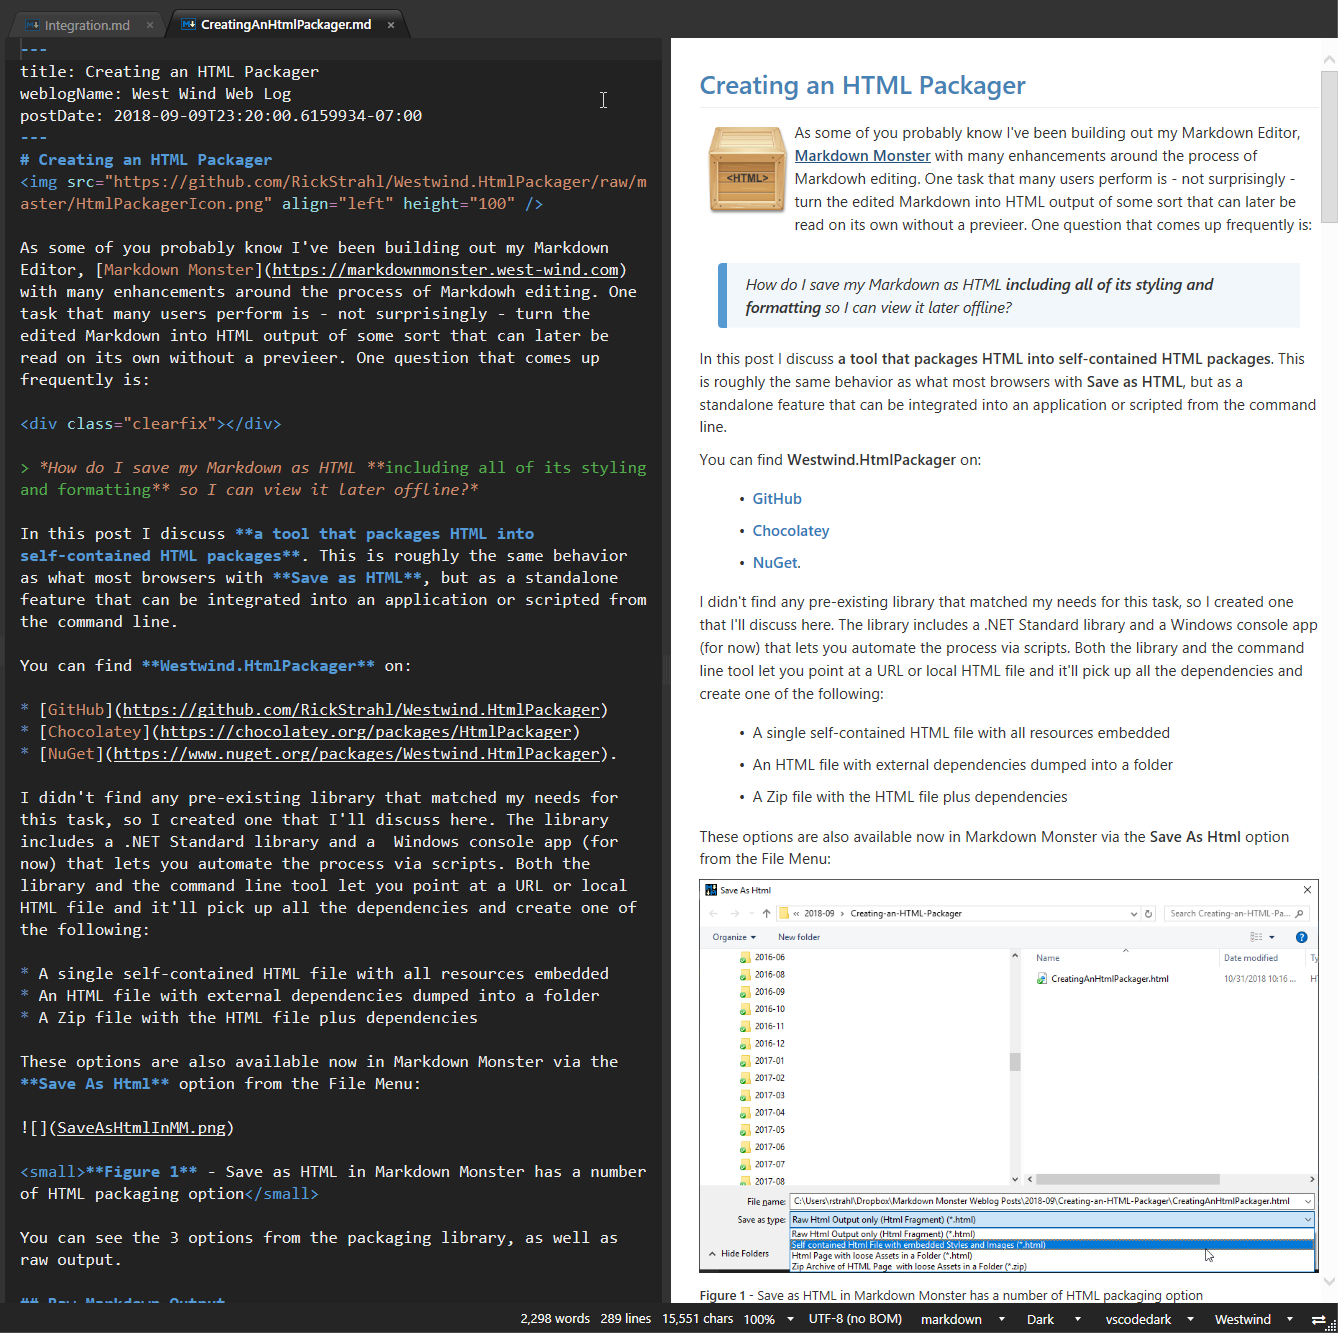The width and height of the screenshot is (1338, 1333).
Task: Click the weblogName: West Wind Web Log line
Action: point(155,94)
